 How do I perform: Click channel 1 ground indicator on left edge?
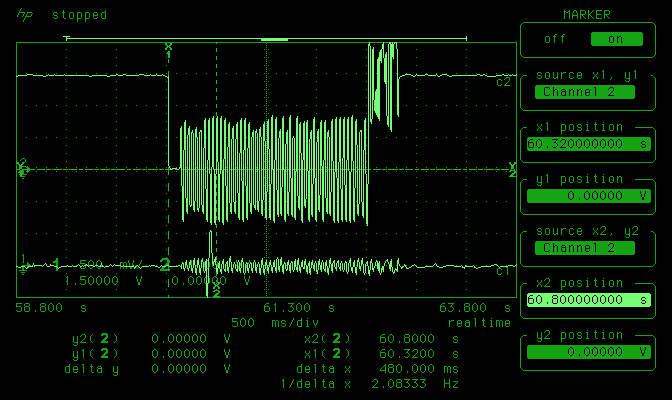point(24,264)
